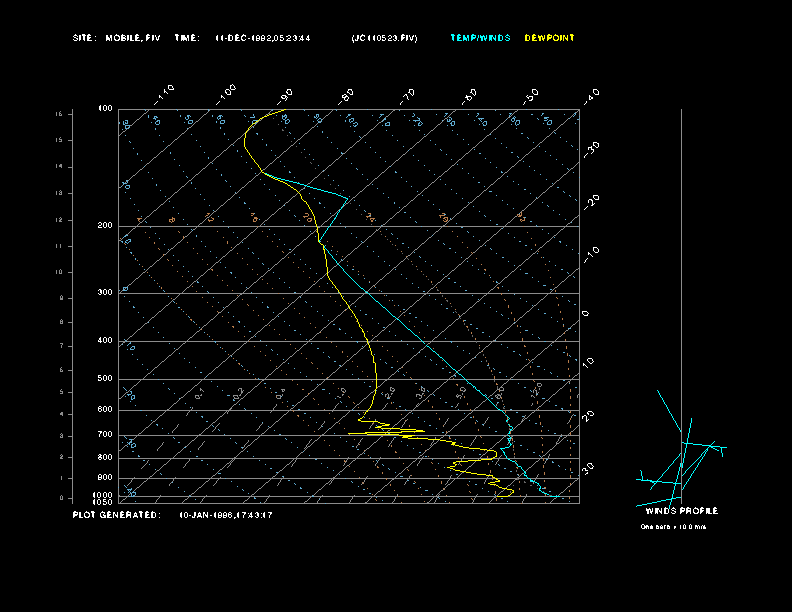This screenshot has width=792, height=612.
Task: Click the -40 temperature axis label
Action: 592,96
